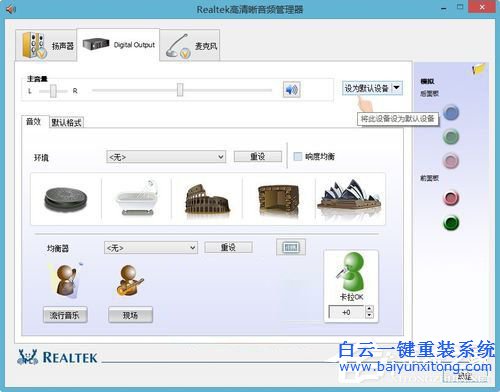Viewport: 500px width, 392px height.
Task: Choose the Sydney Opera House preset
Action: [x=349, y=195]
